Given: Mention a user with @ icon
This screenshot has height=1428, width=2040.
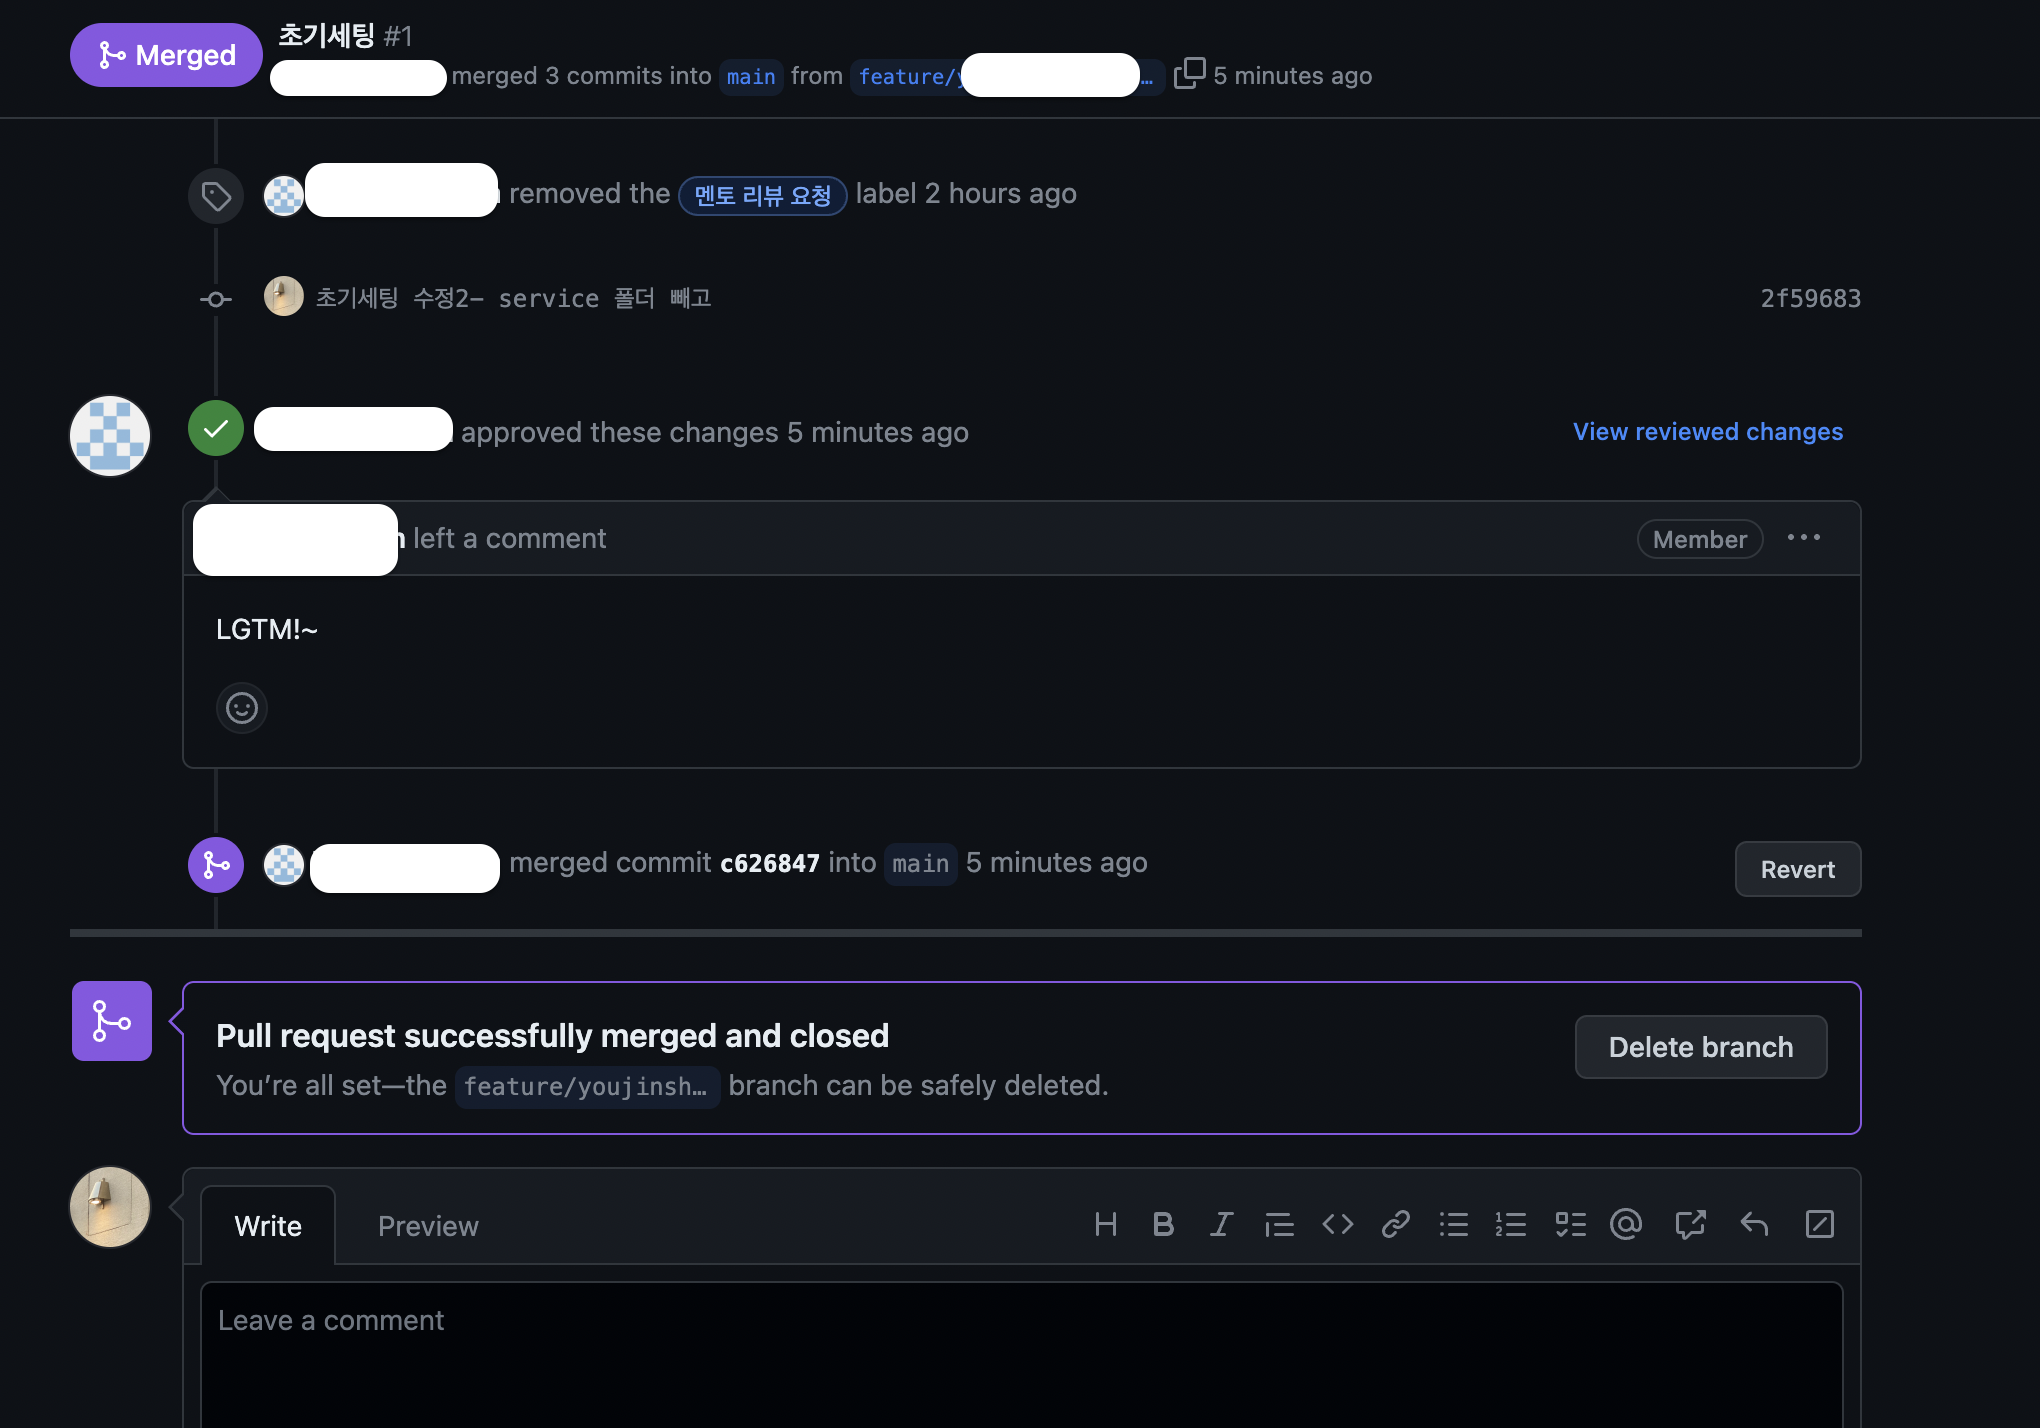Looking at the screenshot, I should [x=1626, y=1225].
